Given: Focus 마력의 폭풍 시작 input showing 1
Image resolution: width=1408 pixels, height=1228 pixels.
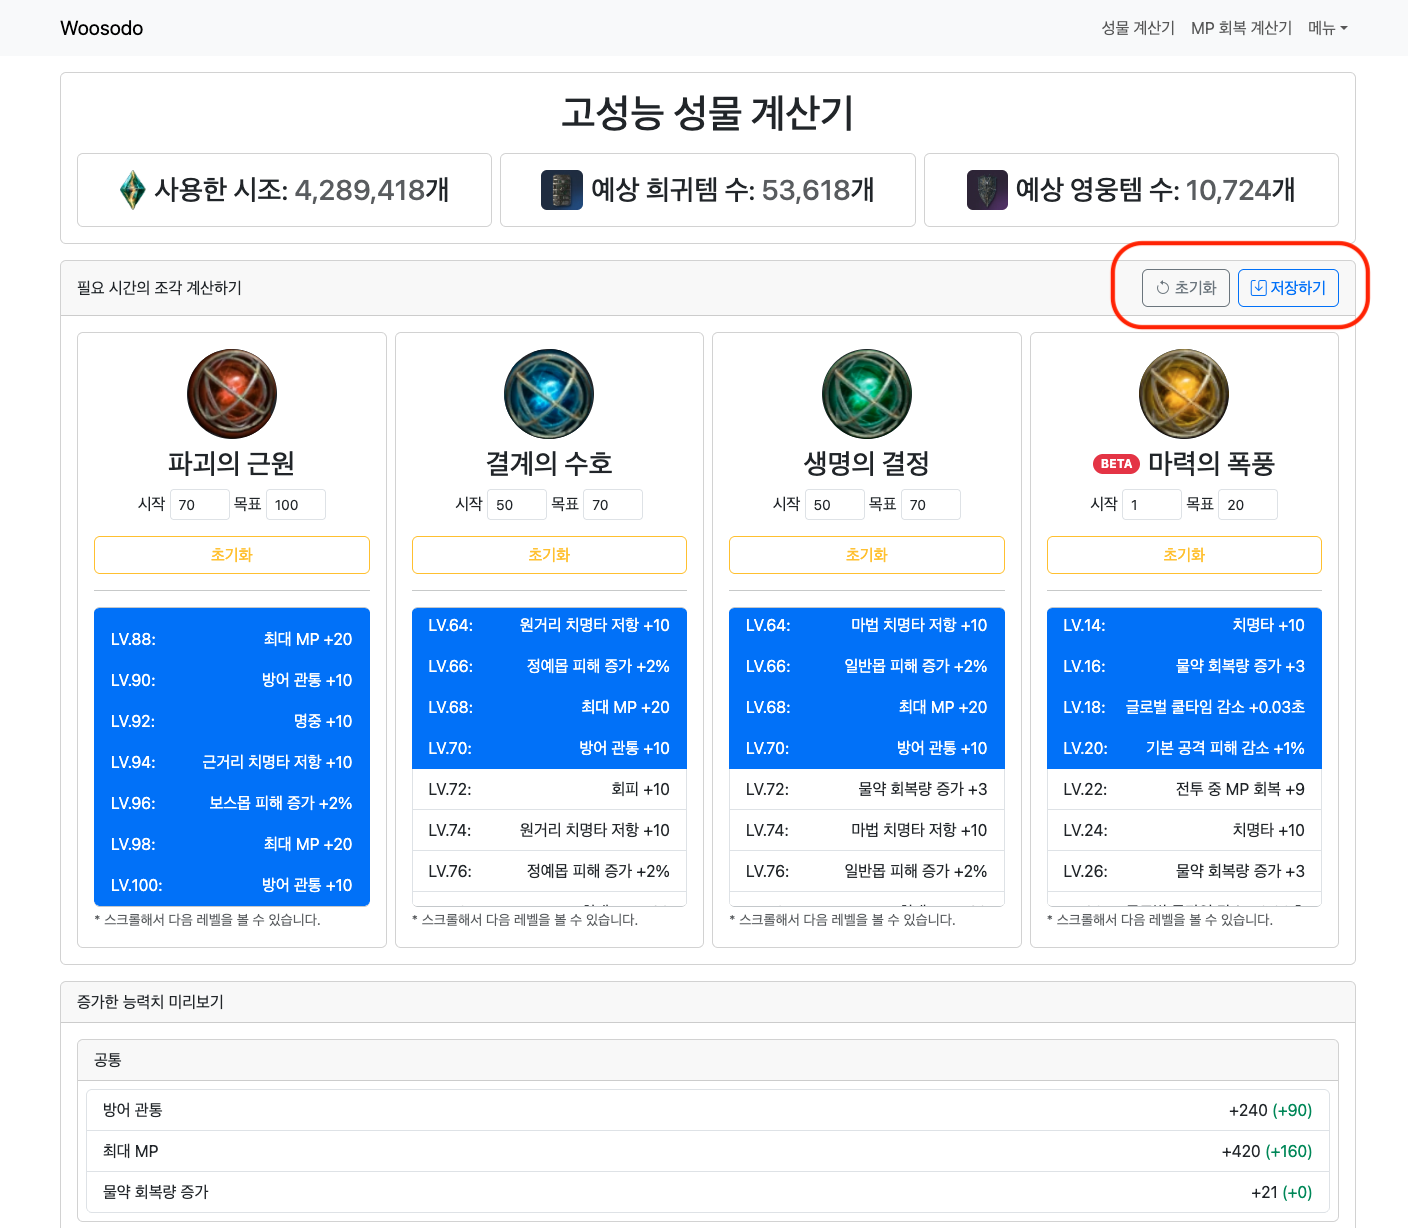Looking at the screenshot, I should (x=1152, y=505).
